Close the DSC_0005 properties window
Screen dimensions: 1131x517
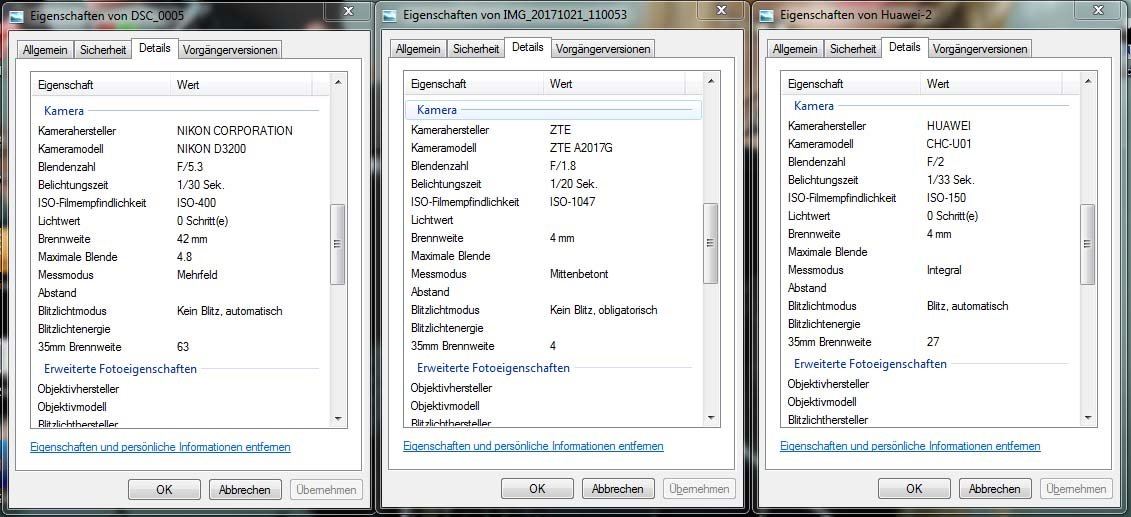click(348, 10)
